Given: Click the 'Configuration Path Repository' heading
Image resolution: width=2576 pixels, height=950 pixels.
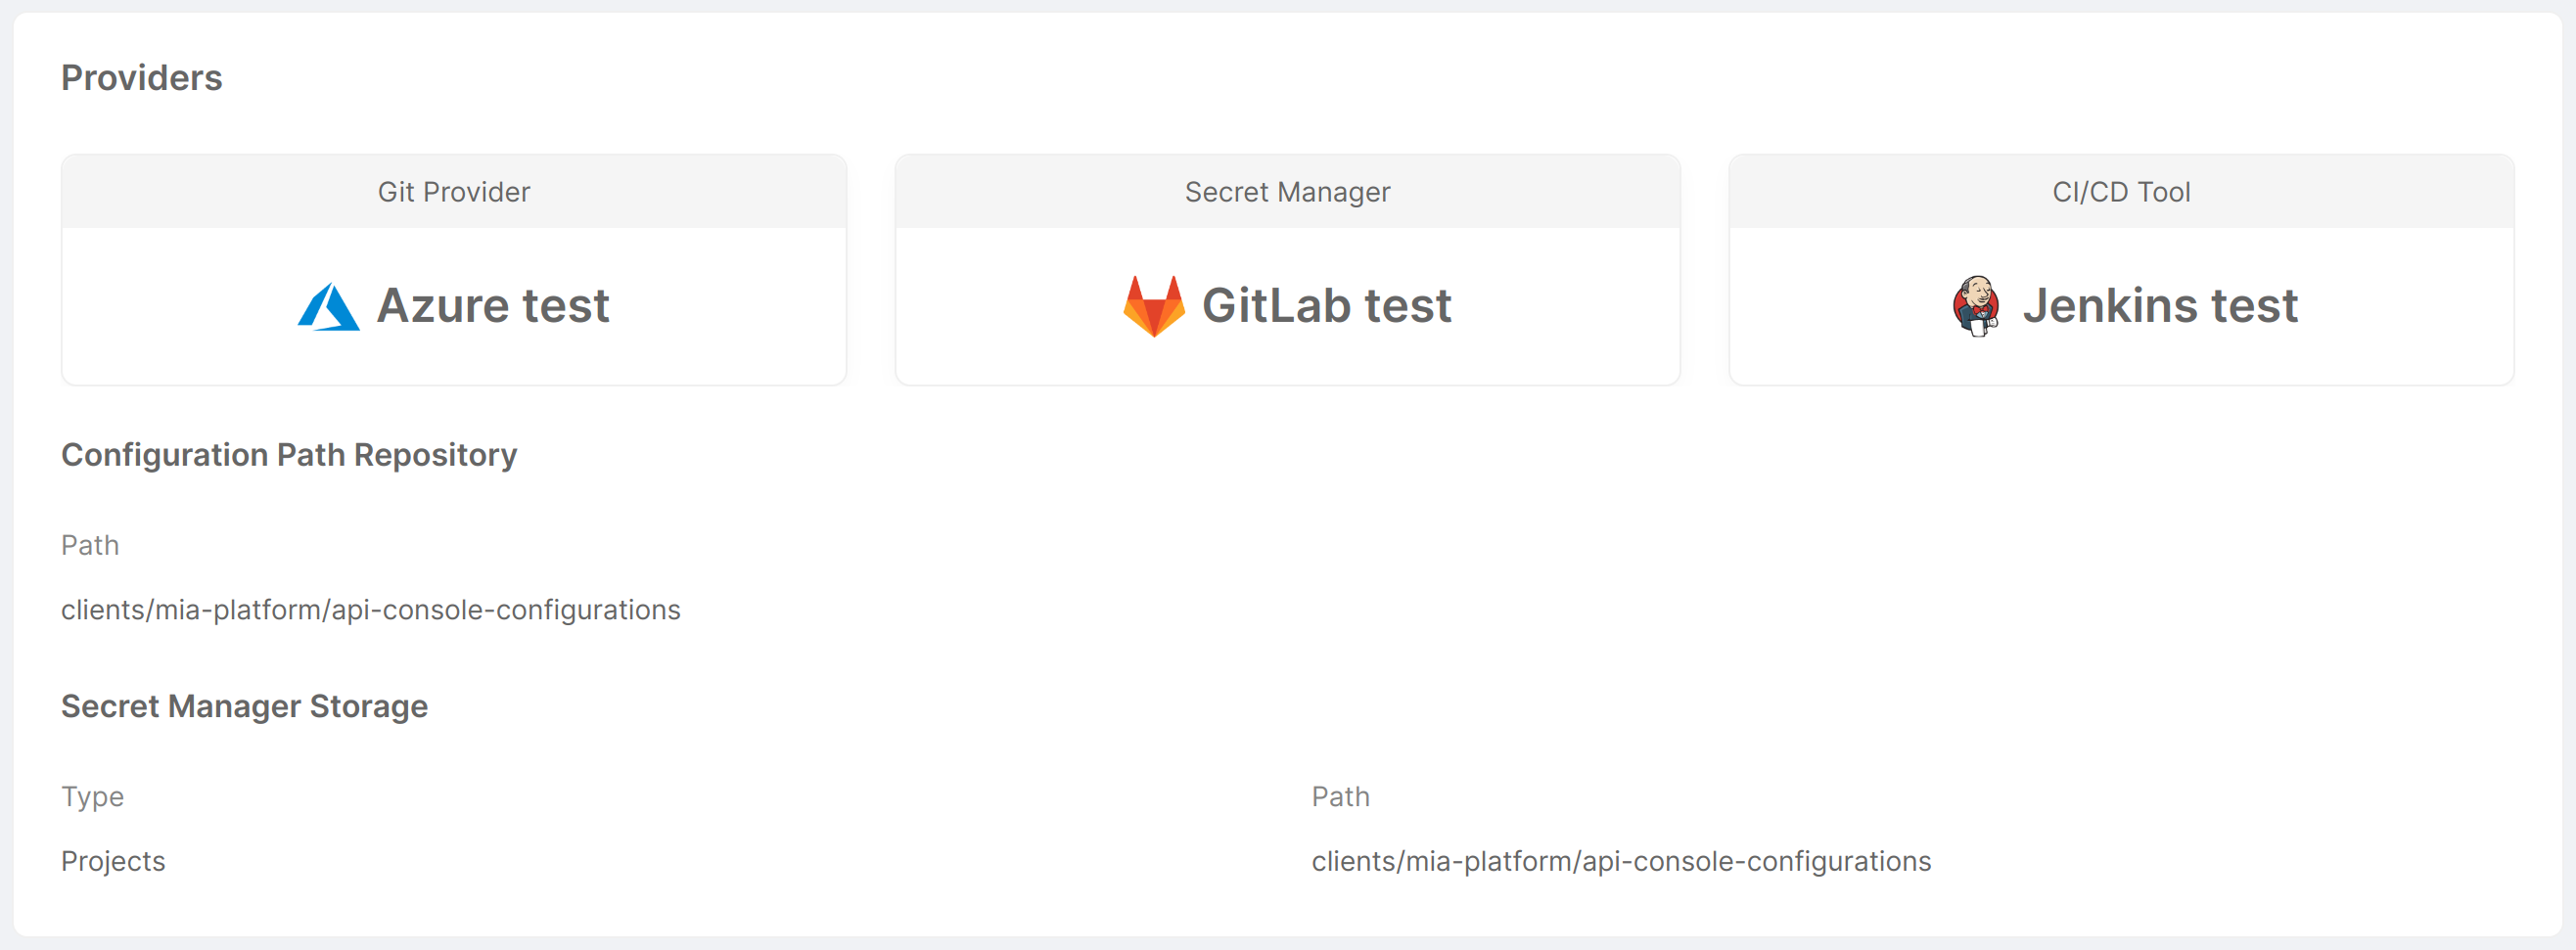Looking at the screenshot, I should pos(289,455).
